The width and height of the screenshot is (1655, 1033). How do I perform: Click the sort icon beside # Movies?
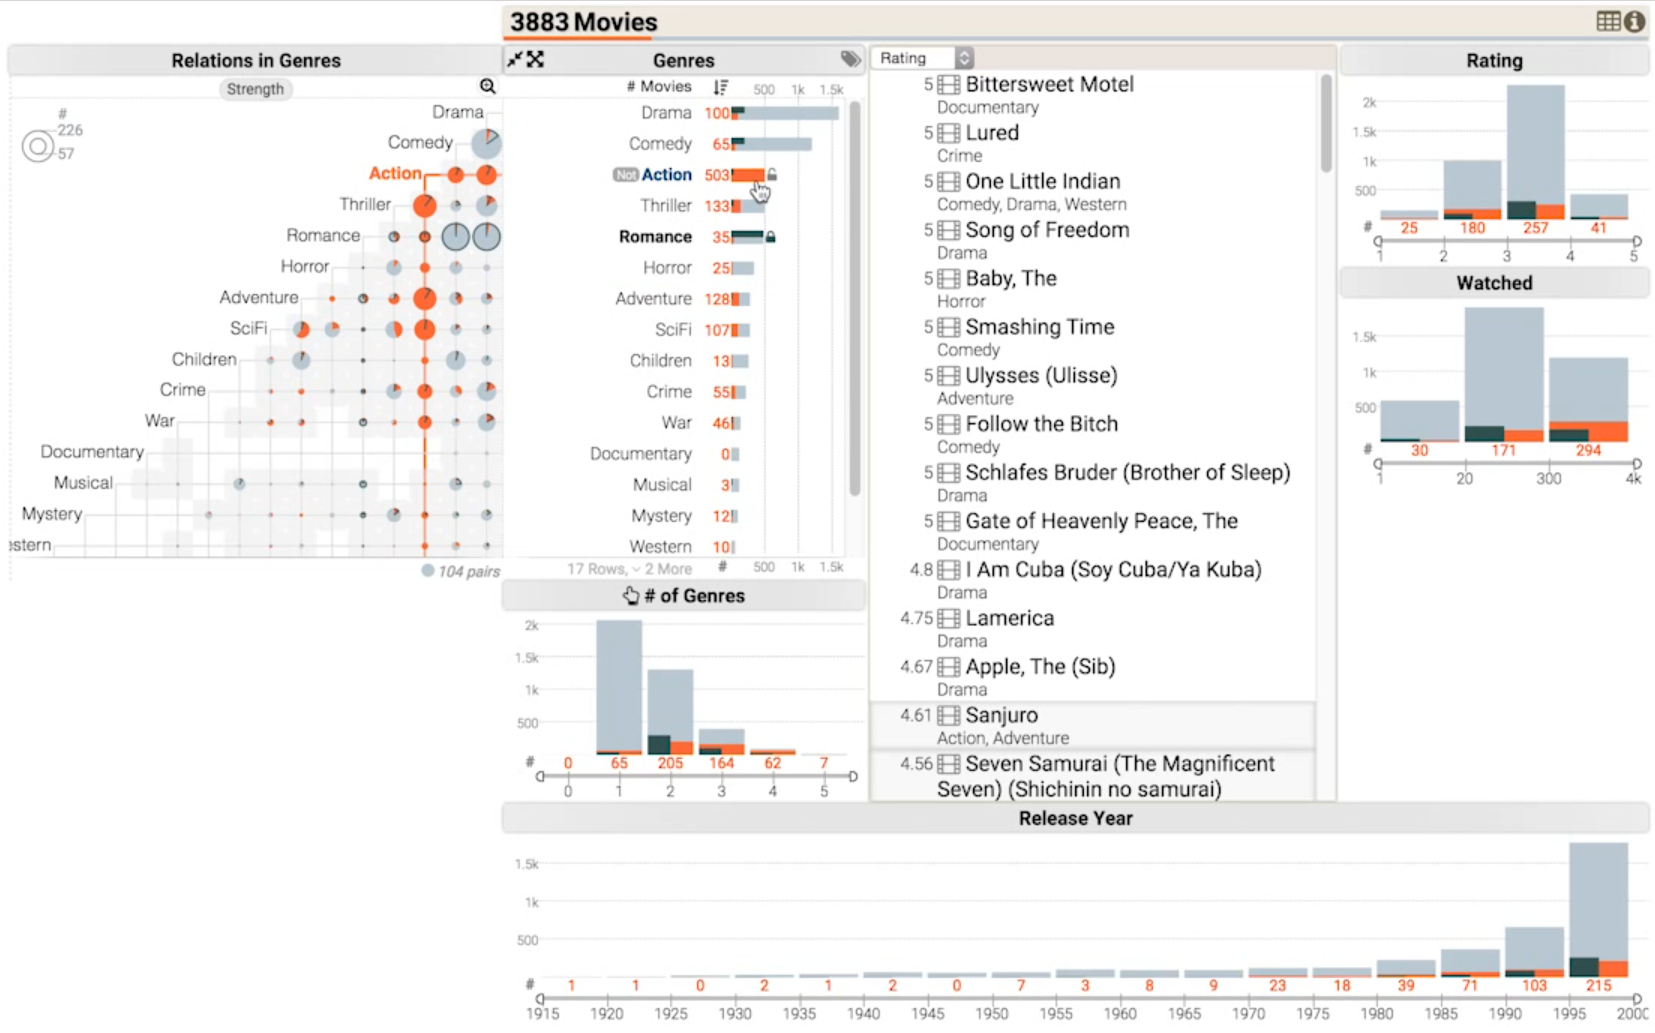(720, 87)
